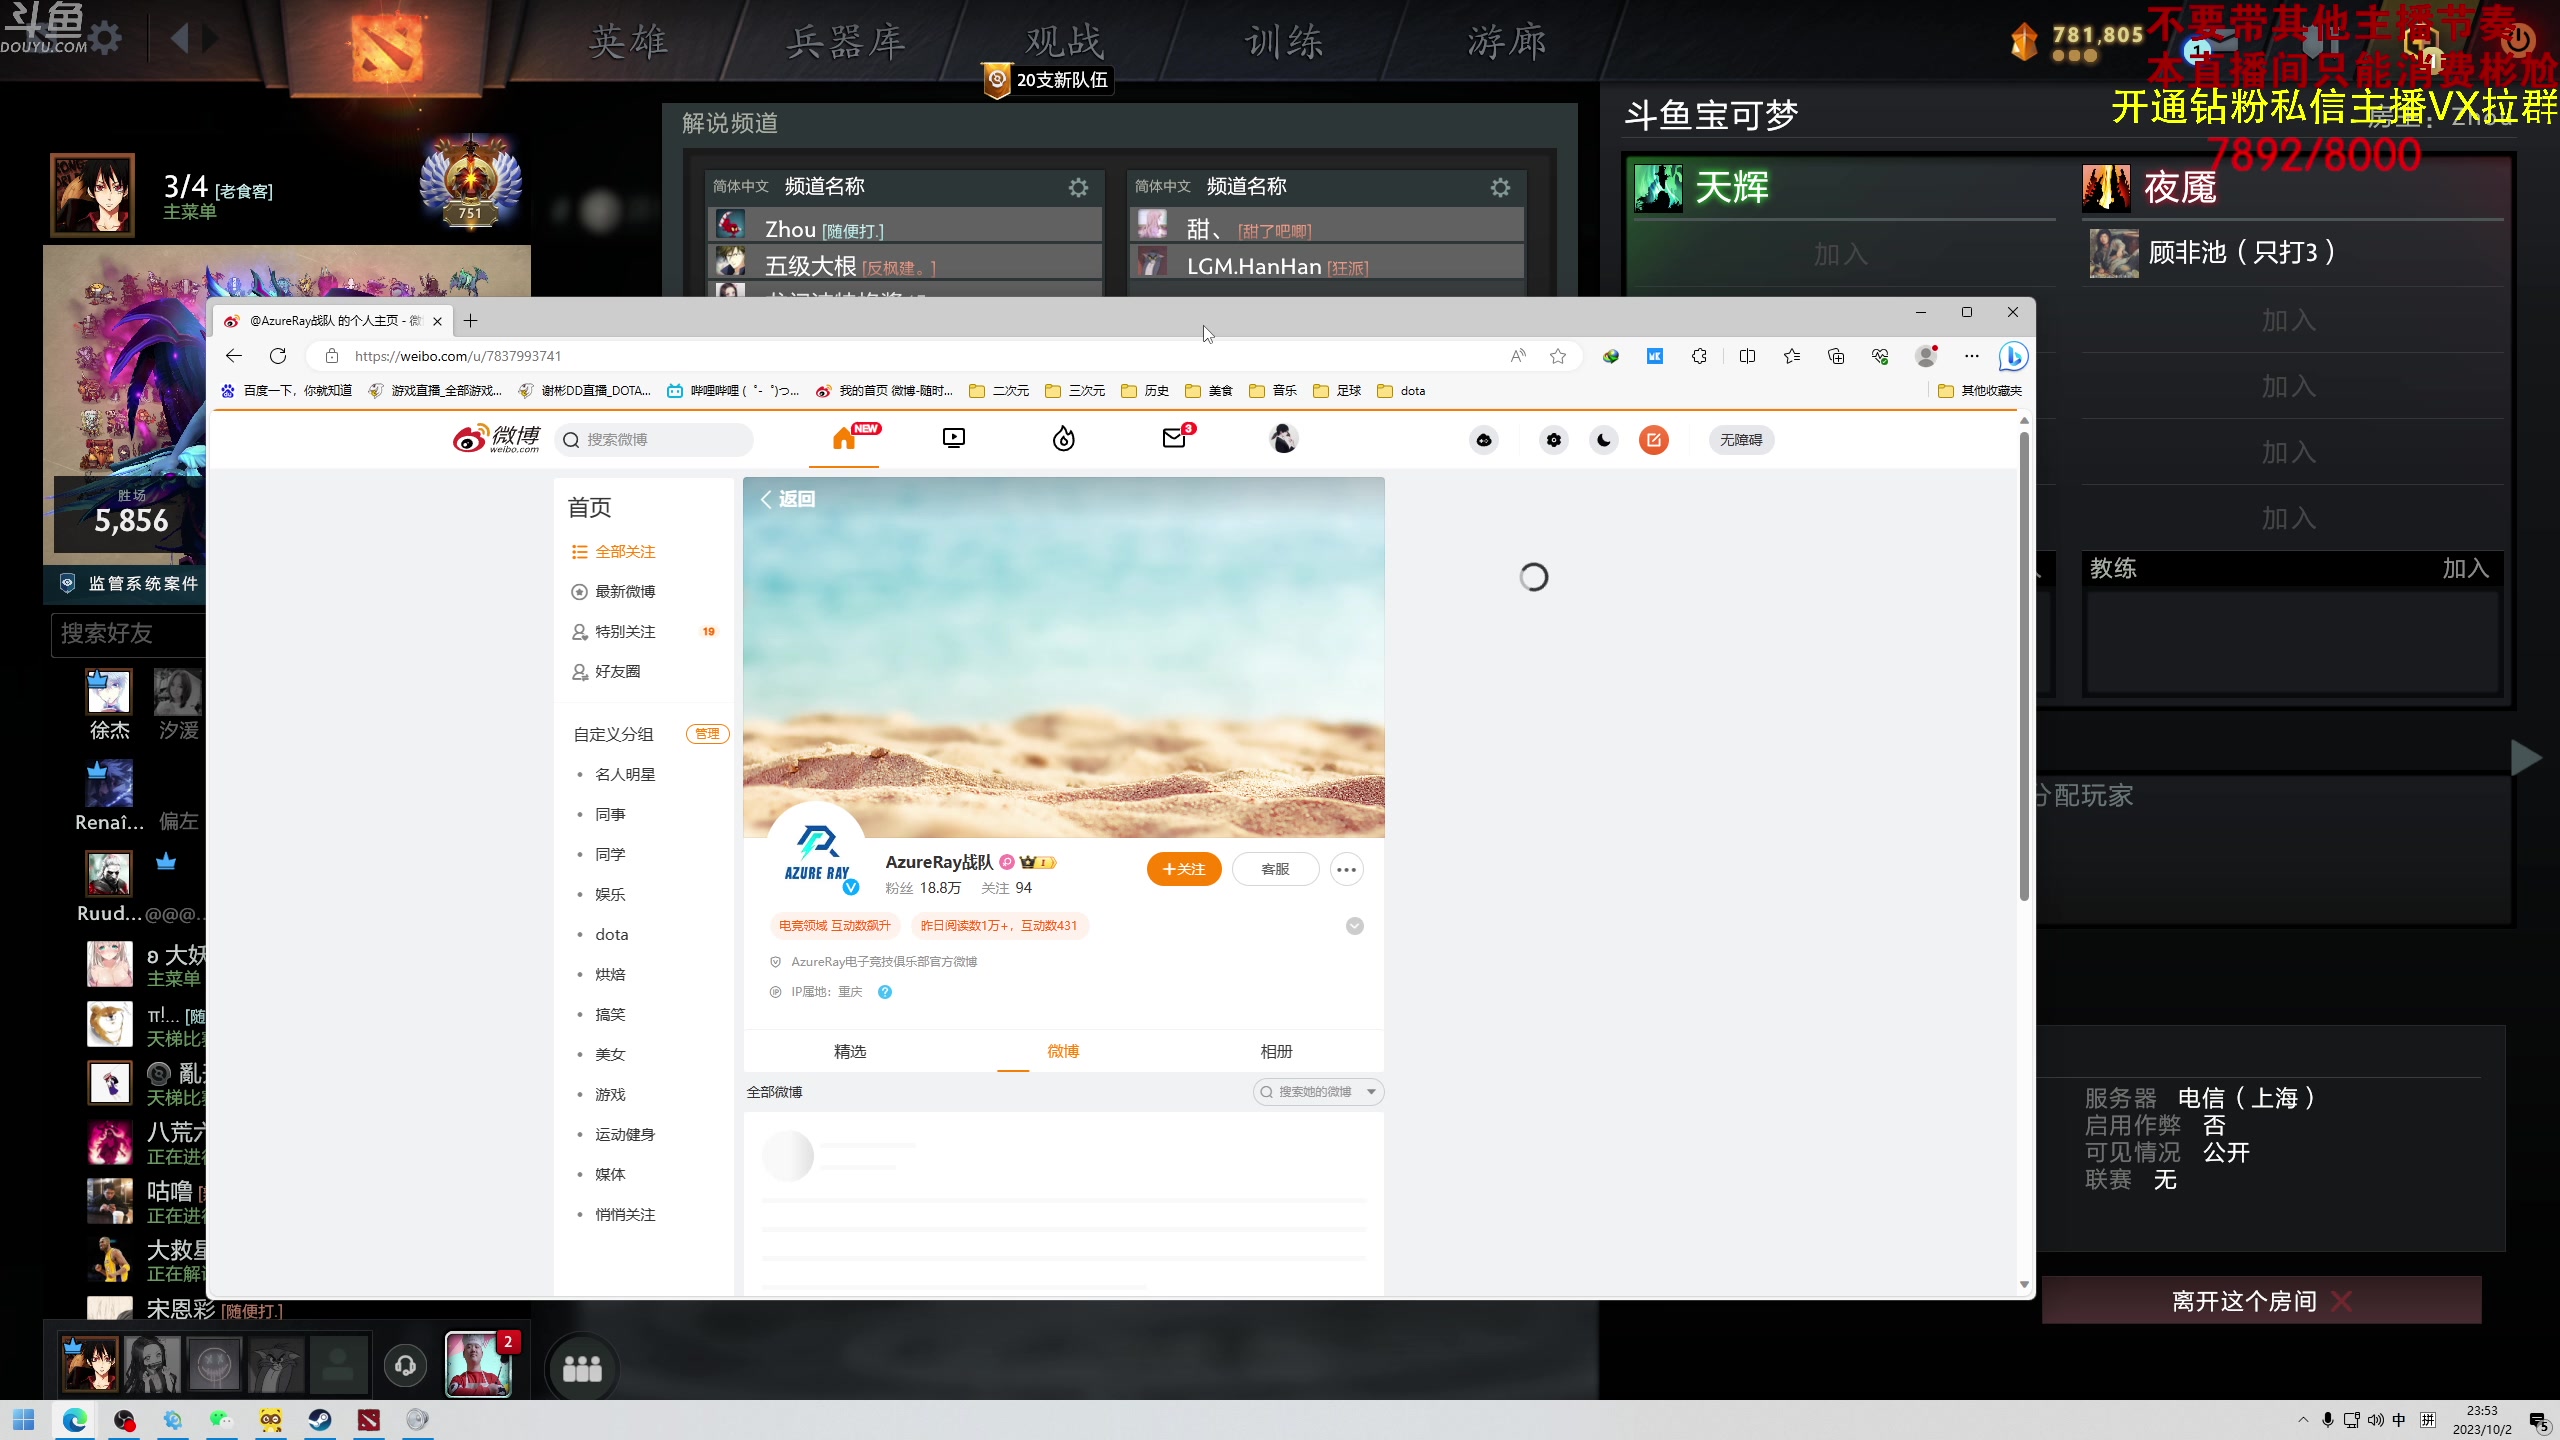
Task: Click the Weibo logo
Action: coord(496,439)
